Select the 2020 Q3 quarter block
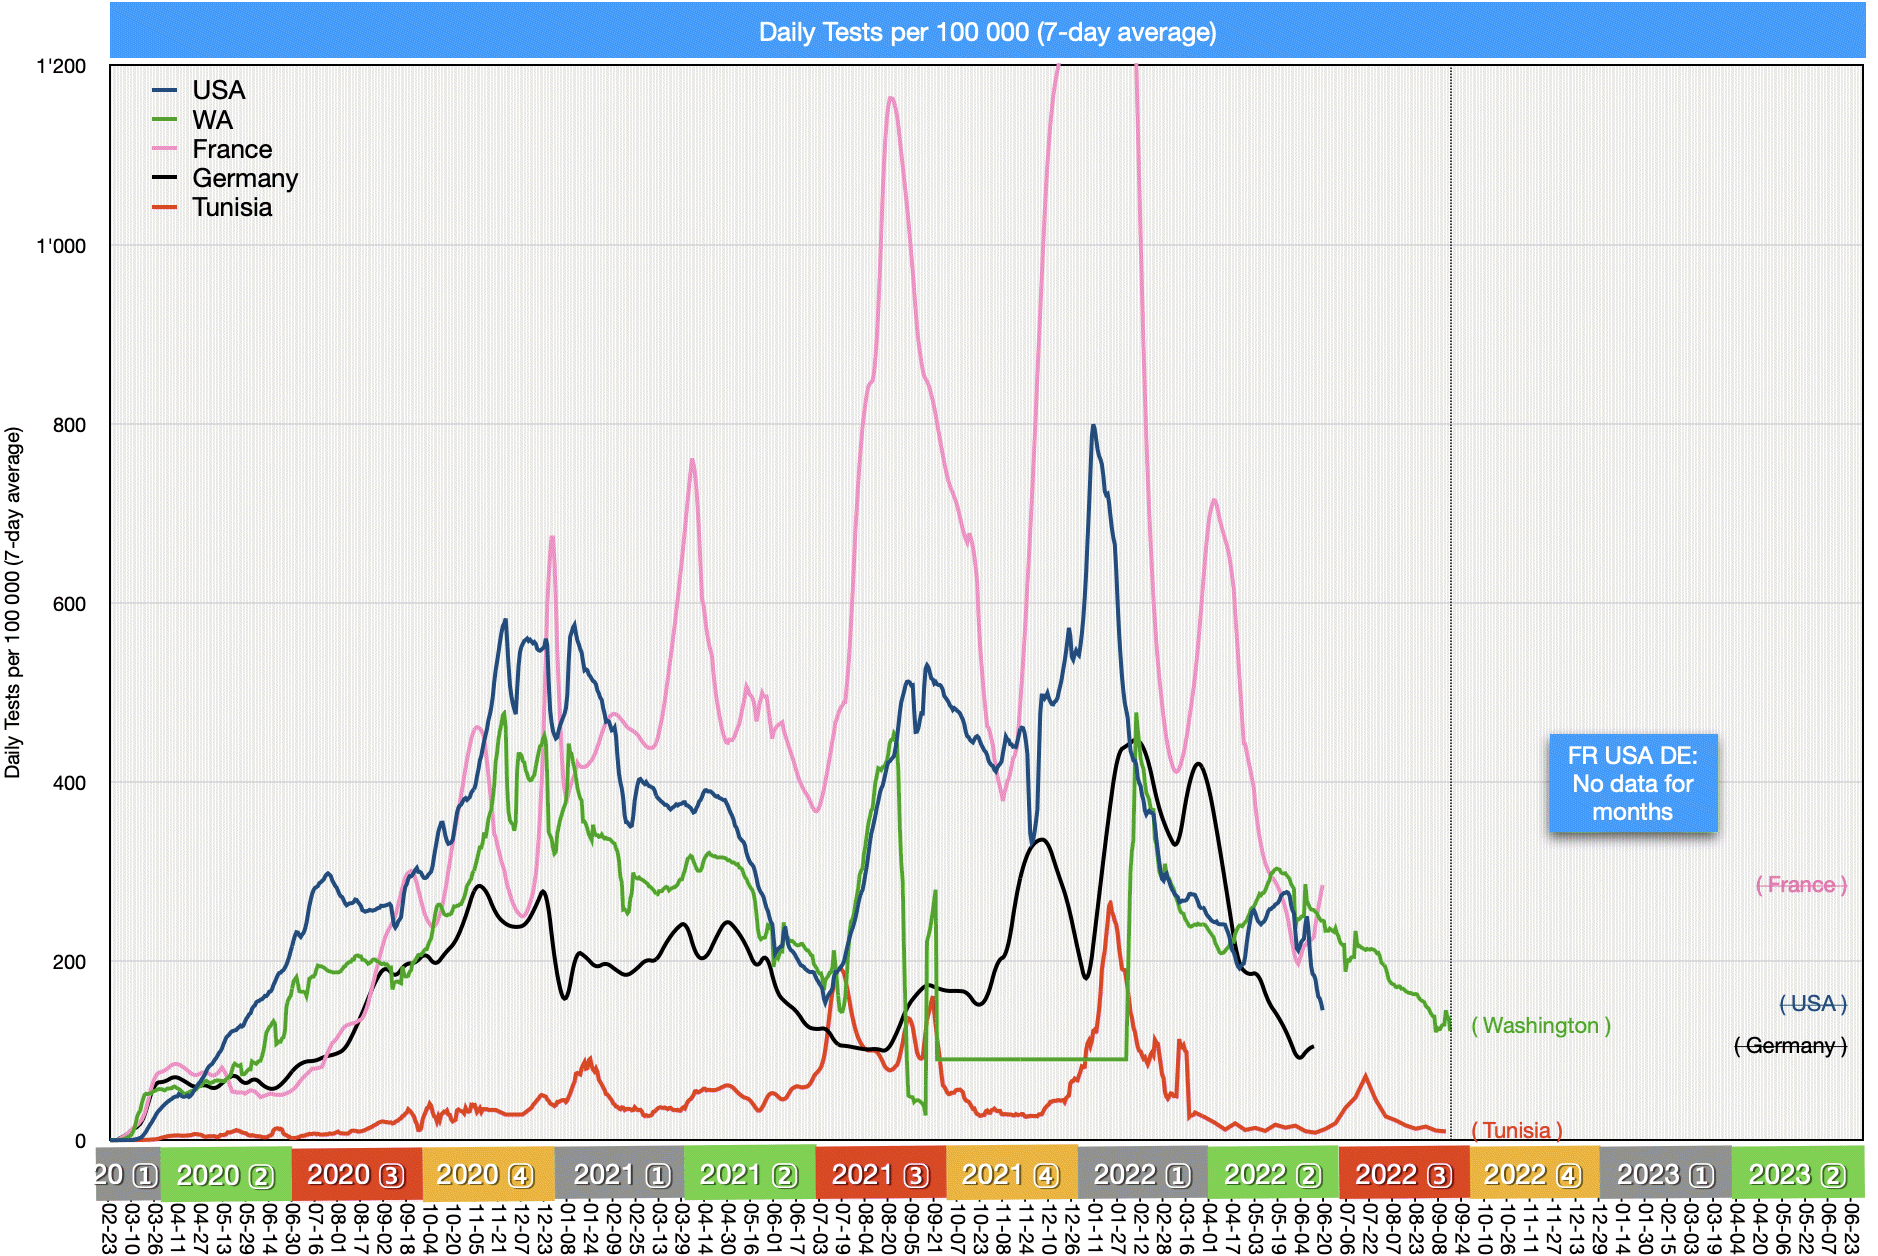The image size is (1878, 1256). click(356, 1174)
